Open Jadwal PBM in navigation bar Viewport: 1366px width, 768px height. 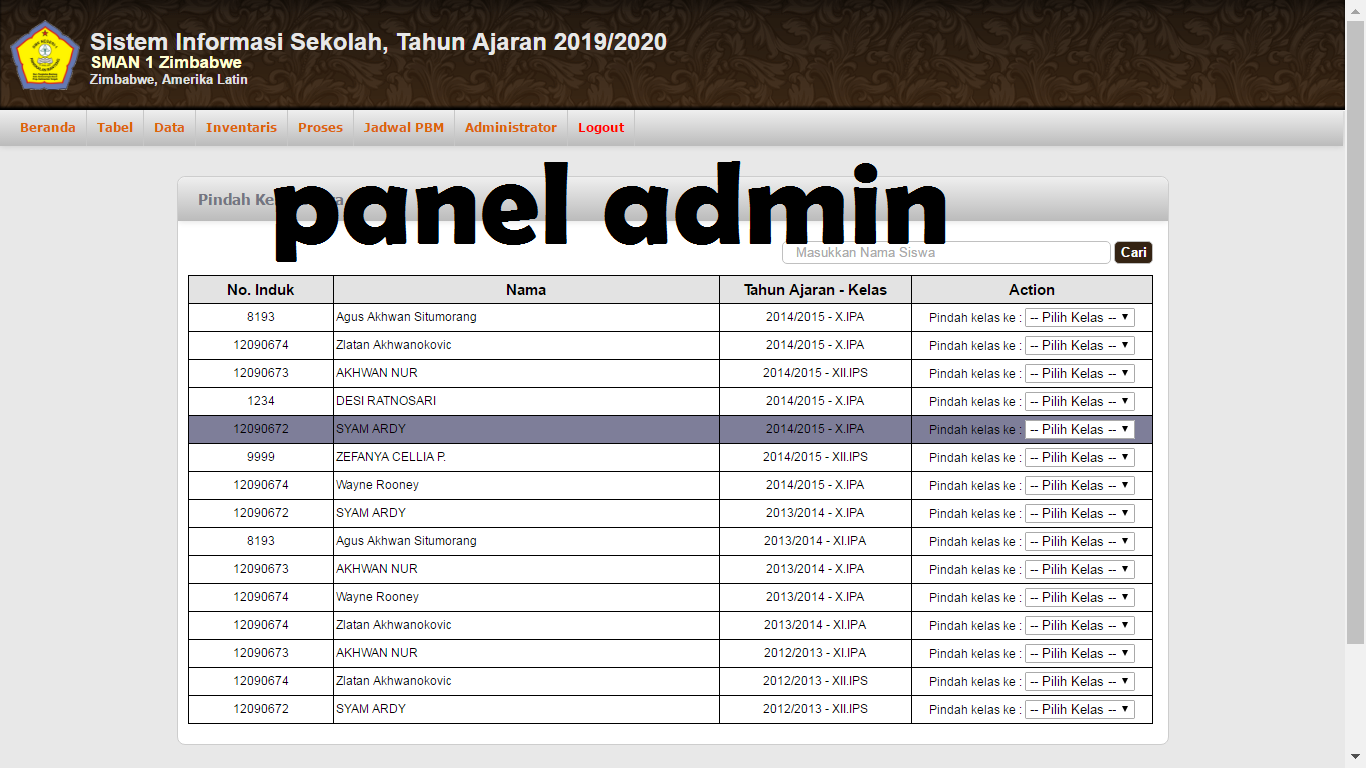[x=403, y=128]
